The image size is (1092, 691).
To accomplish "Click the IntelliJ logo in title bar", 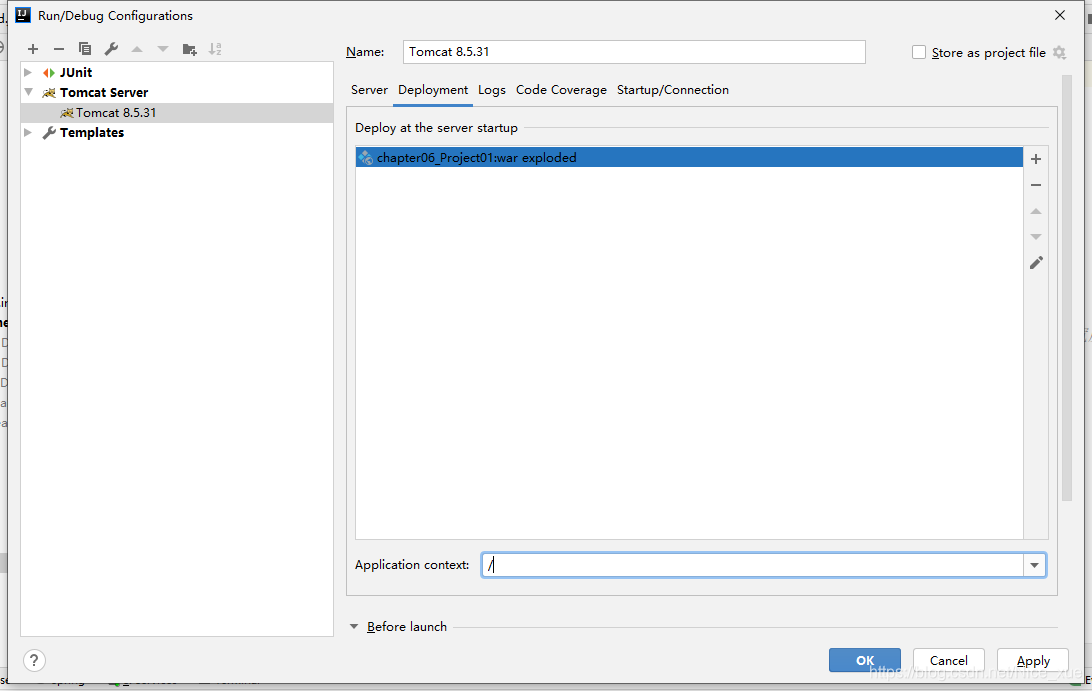I will tap(23, 15).
